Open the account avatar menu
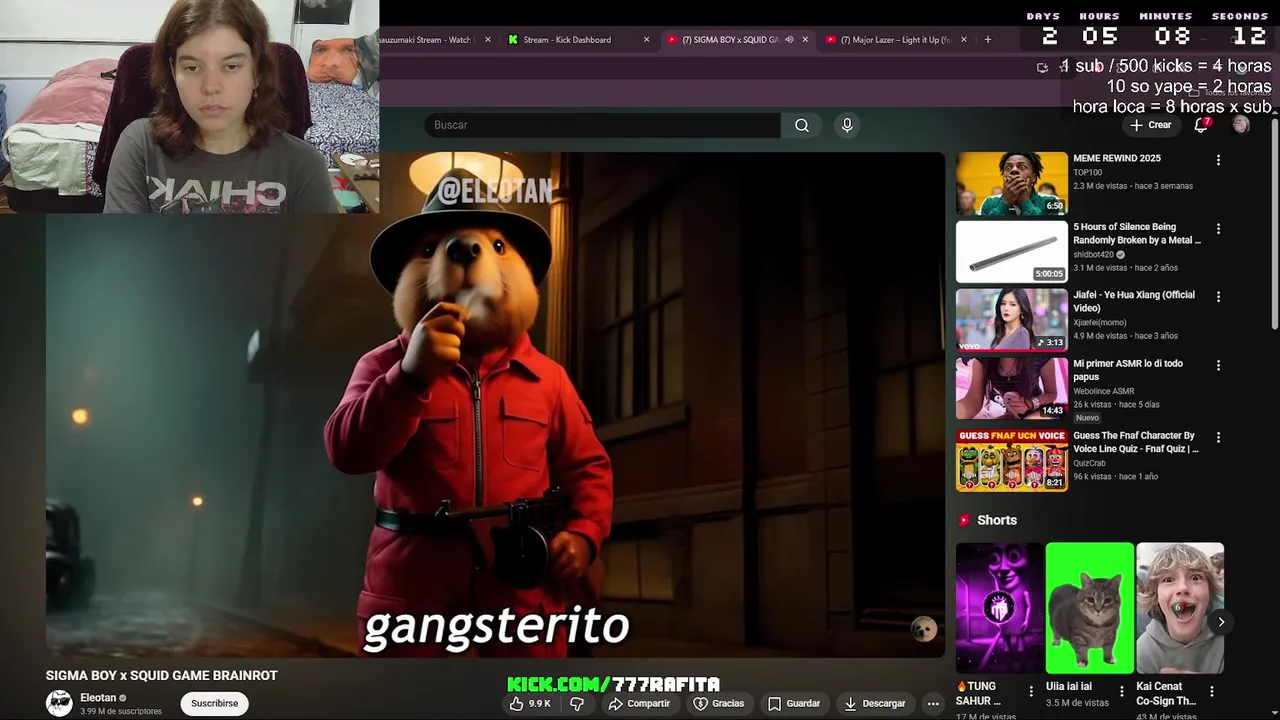This screenshot has height=720, width=1280. [x=1241, y=125]
